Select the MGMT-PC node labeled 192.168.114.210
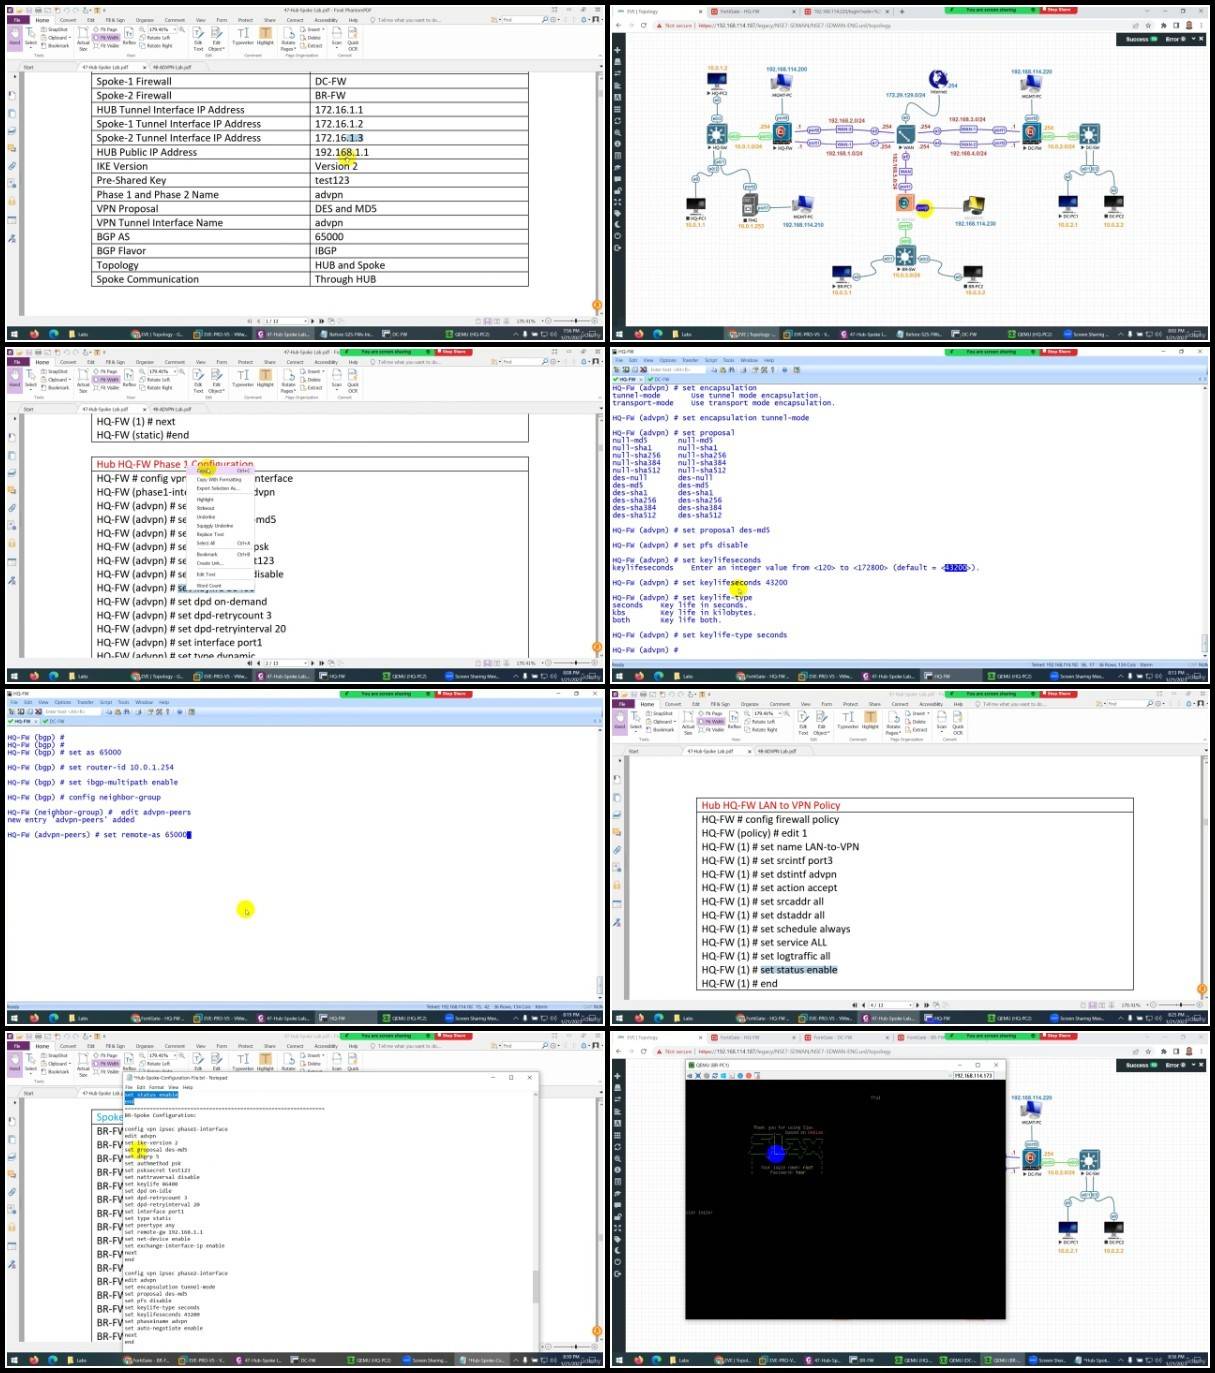Screen dimensions: 1215x1373 (802, 204)
